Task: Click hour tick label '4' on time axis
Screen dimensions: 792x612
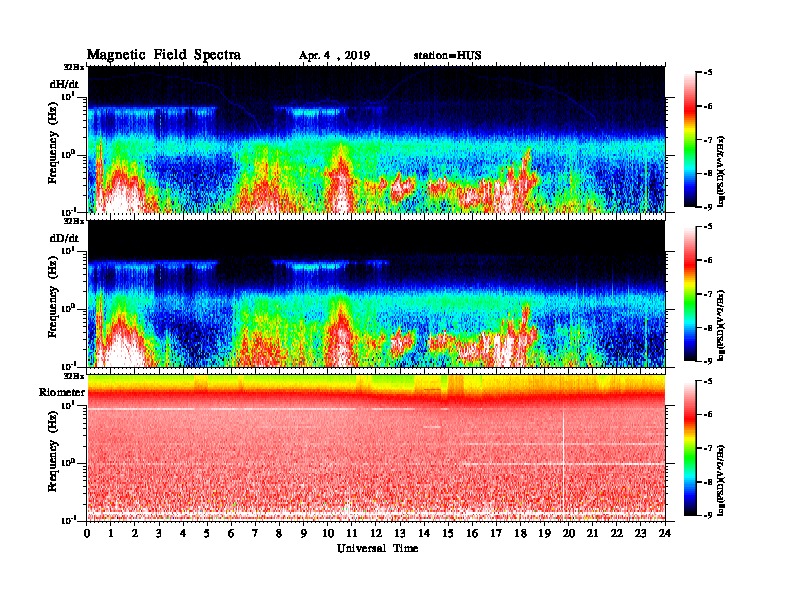Action: [183, 534]
